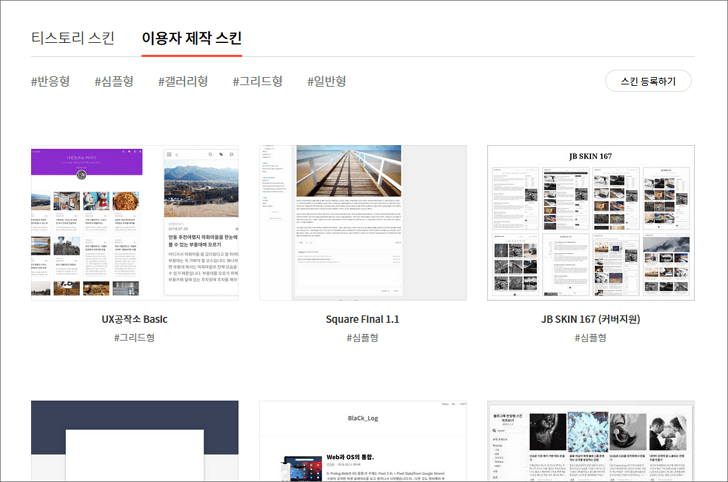This screenshot has width=728, height=482.
Task: Open the dark navy header skin thumbnail
Action: pos(135,441)
